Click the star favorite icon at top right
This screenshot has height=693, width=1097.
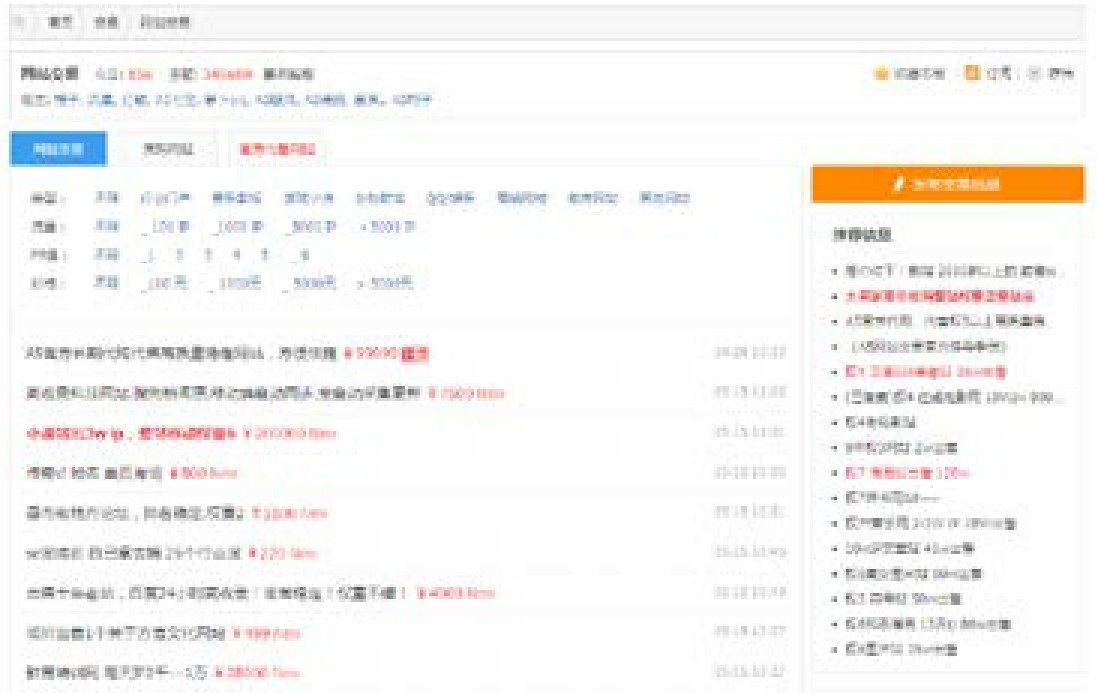click(x=881, y=74)
